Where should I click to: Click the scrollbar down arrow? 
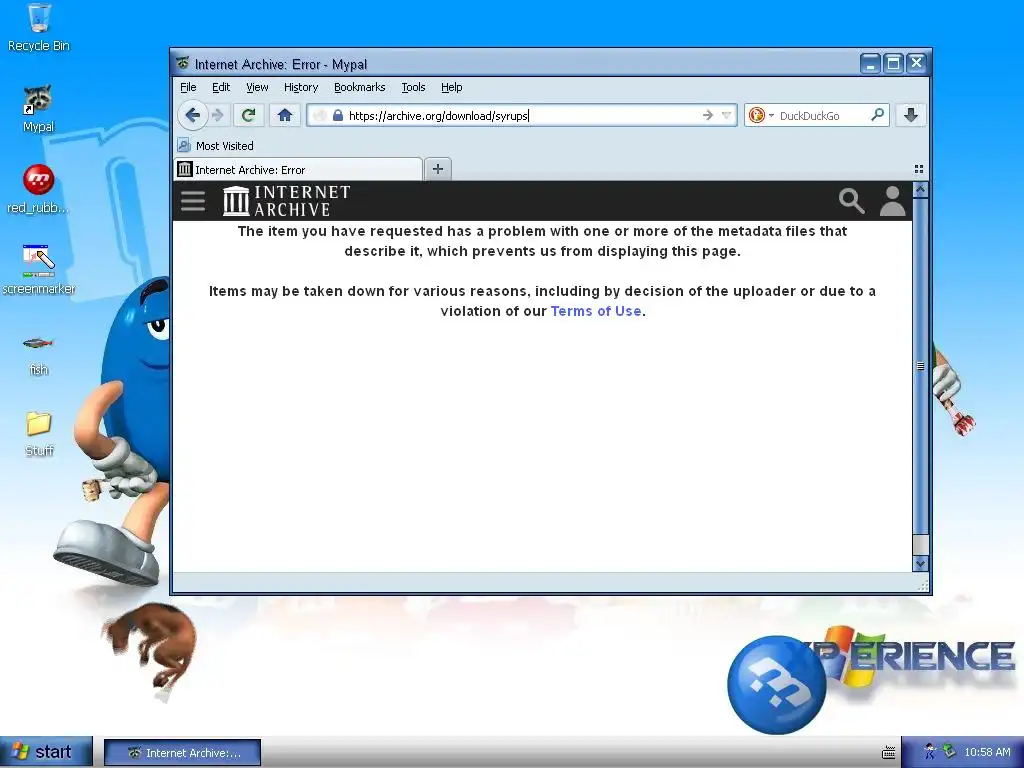(x=920, y=563)
